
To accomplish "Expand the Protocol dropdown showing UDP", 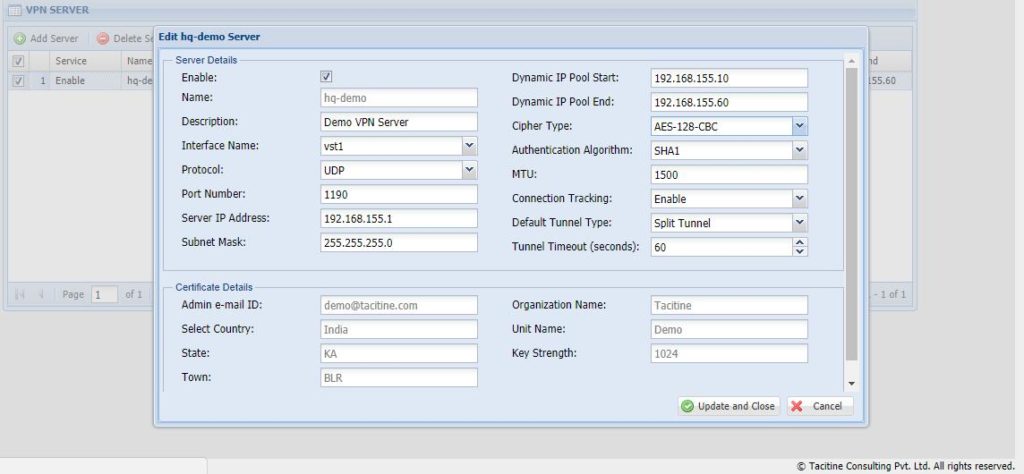I will [x=470, y=170].
